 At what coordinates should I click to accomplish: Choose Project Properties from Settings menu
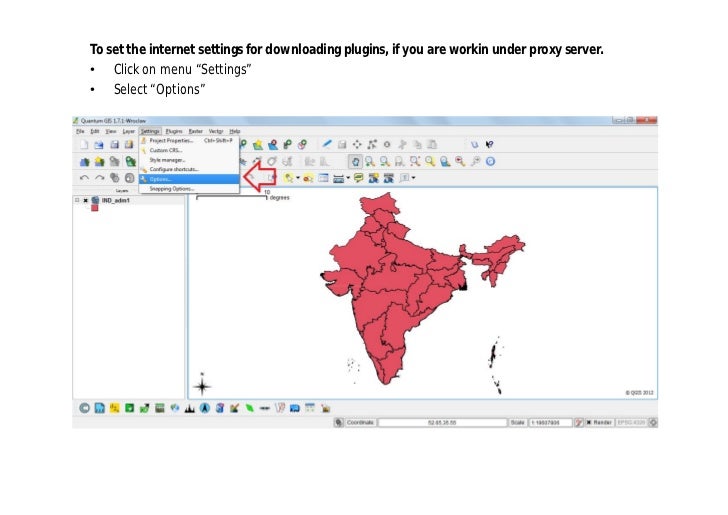coord(189,140)
